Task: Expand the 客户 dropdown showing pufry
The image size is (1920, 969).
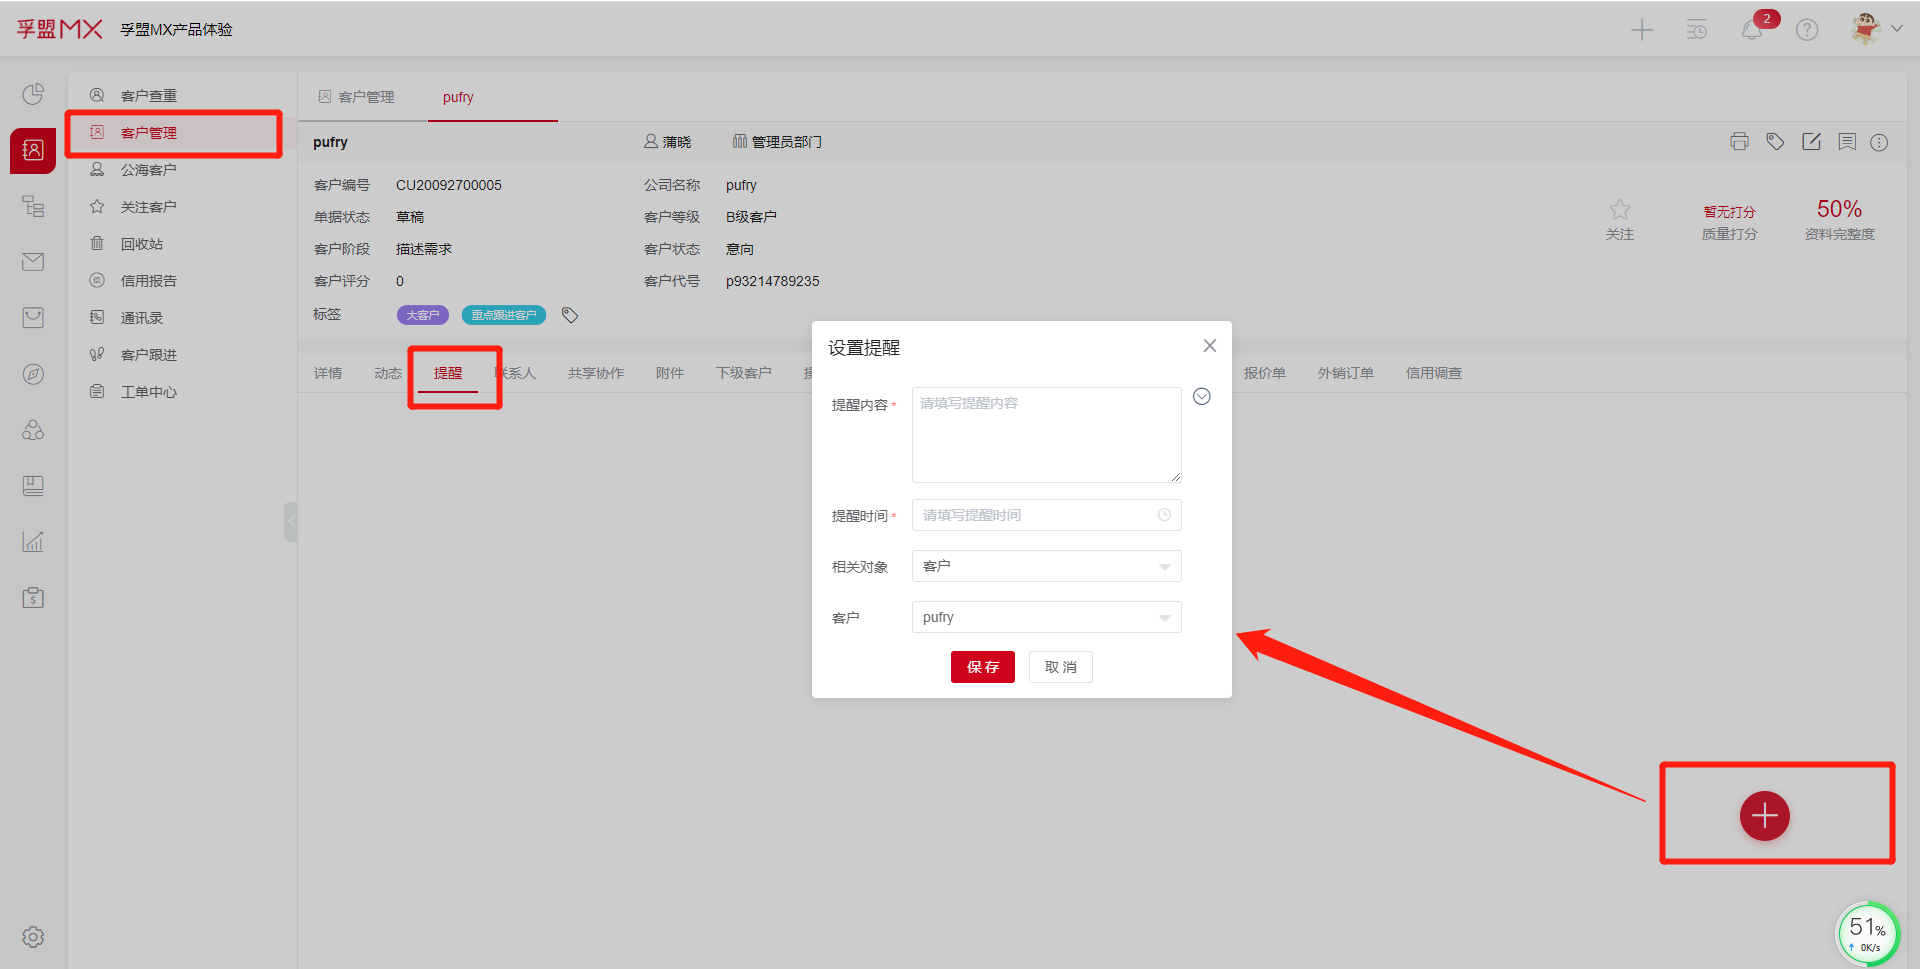Action: (x=1046, y=617)
